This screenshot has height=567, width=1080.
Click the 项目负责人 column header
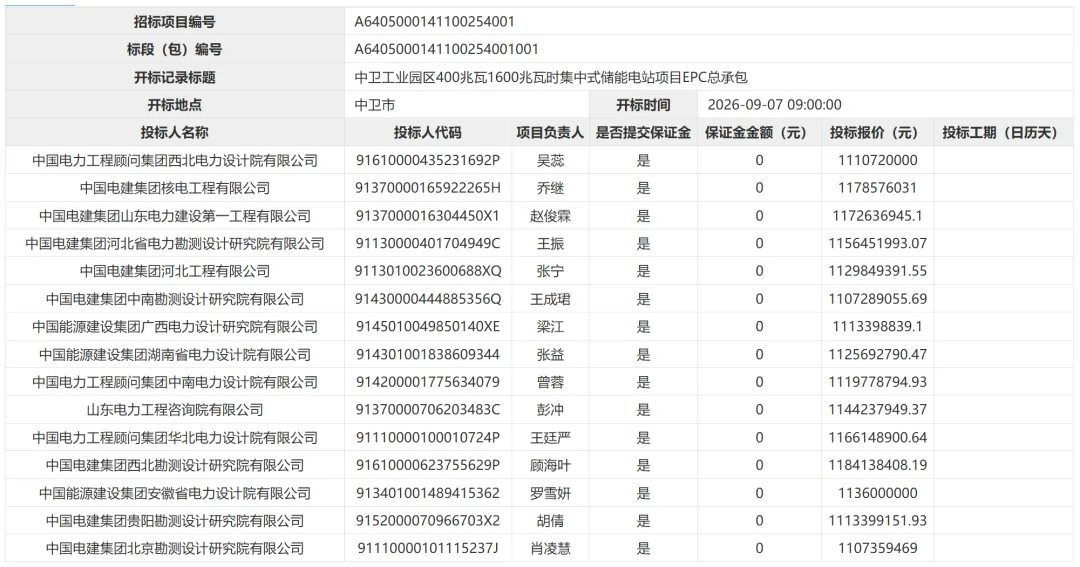click(550, 132)
